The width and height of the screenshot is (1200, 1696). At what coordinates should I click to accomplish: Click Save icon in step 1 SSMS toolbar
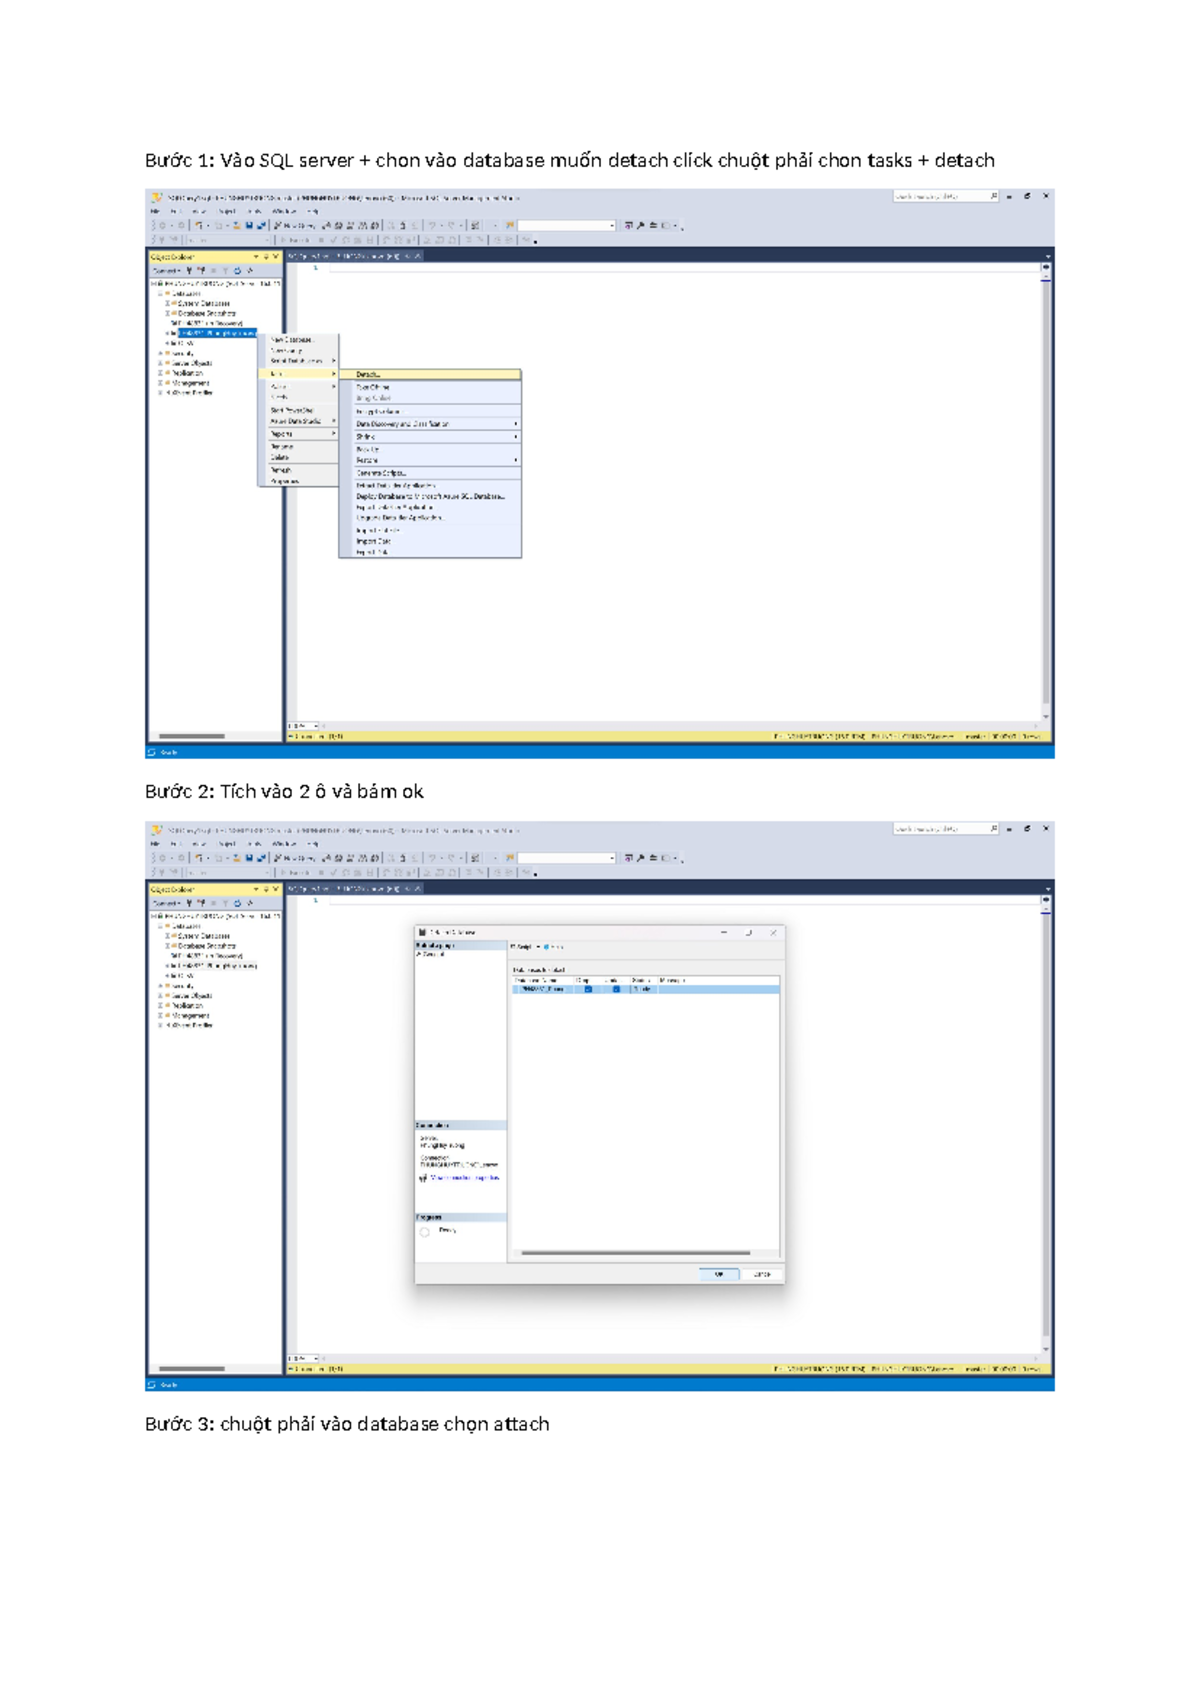tap(249, 225)
